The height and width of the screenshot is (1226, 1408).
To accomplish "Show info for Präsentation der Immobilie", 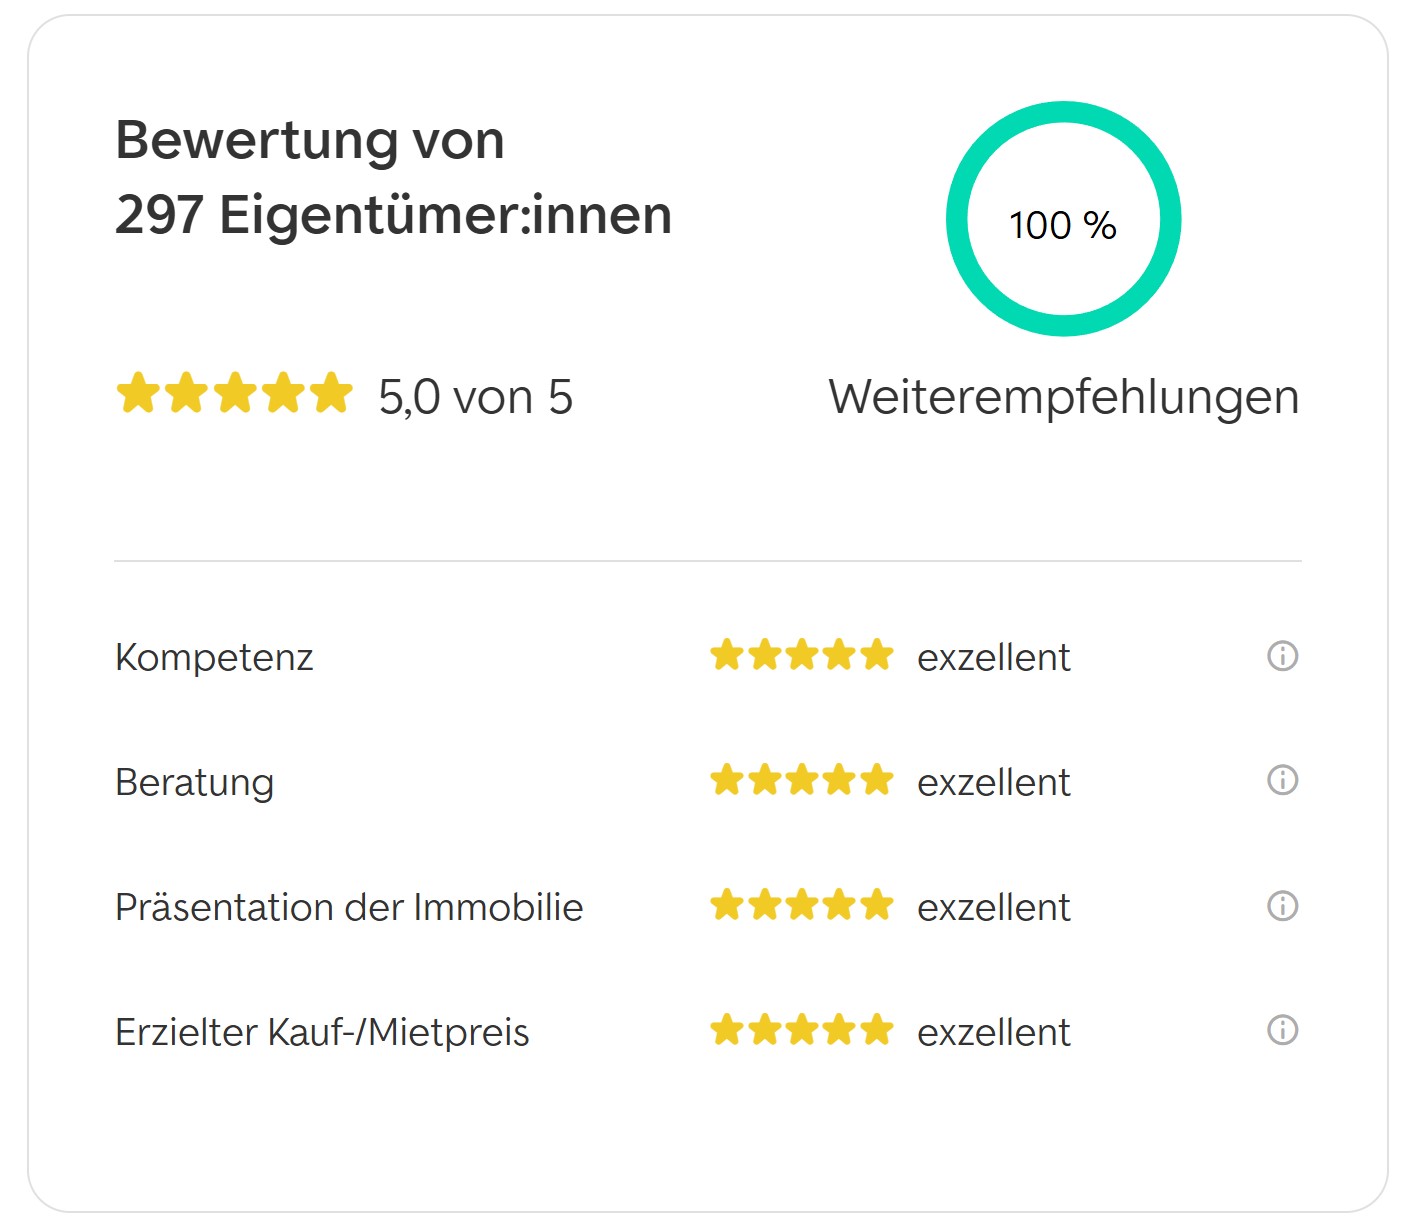I will [1282, 906].
